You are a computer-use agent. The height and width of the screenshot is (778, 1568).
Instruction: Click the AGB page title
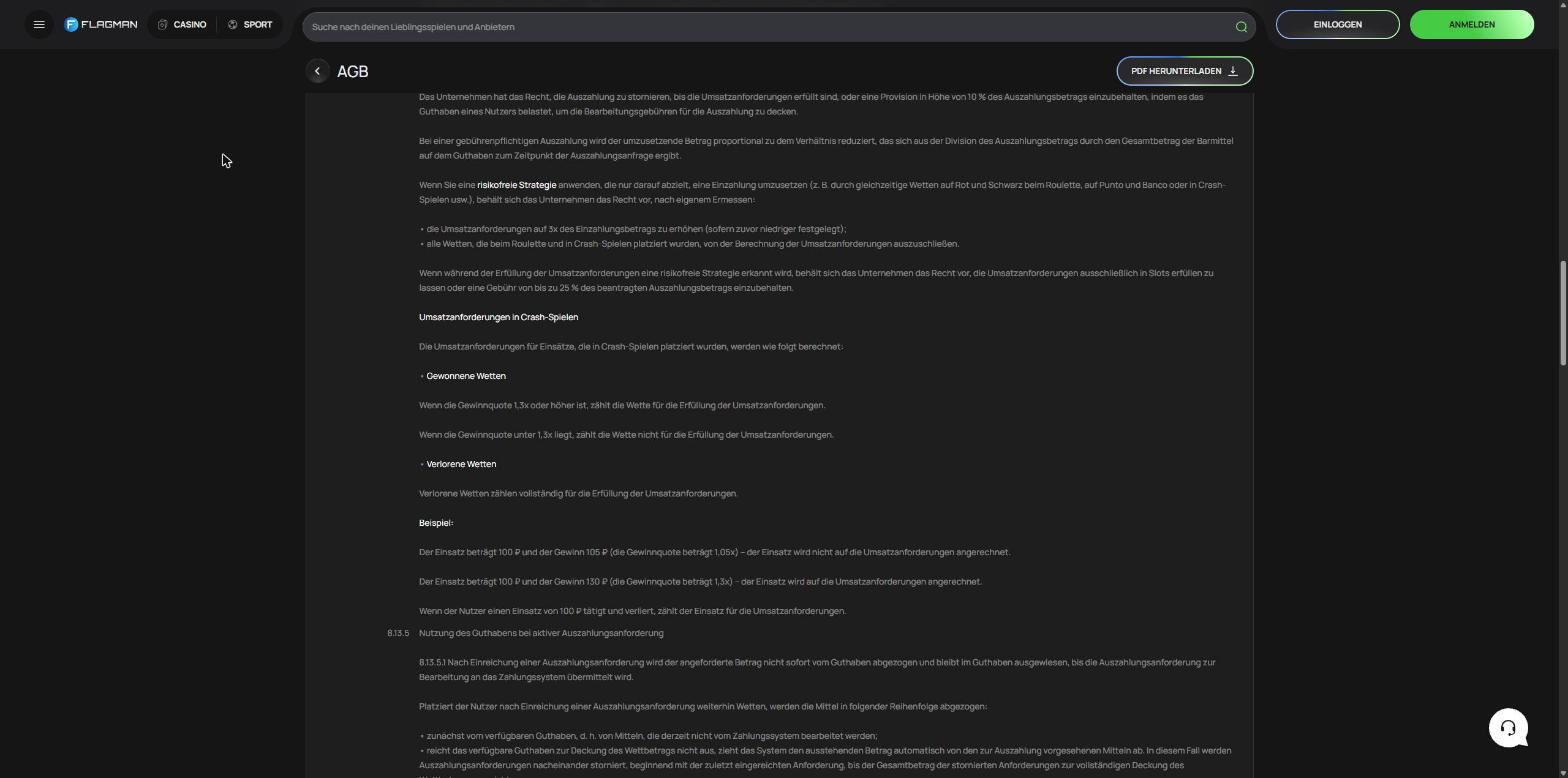(x=353, y=72)
